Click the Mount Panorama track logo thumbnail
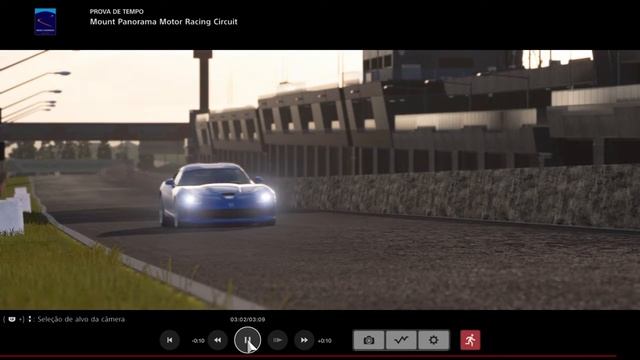 (45, 22)
